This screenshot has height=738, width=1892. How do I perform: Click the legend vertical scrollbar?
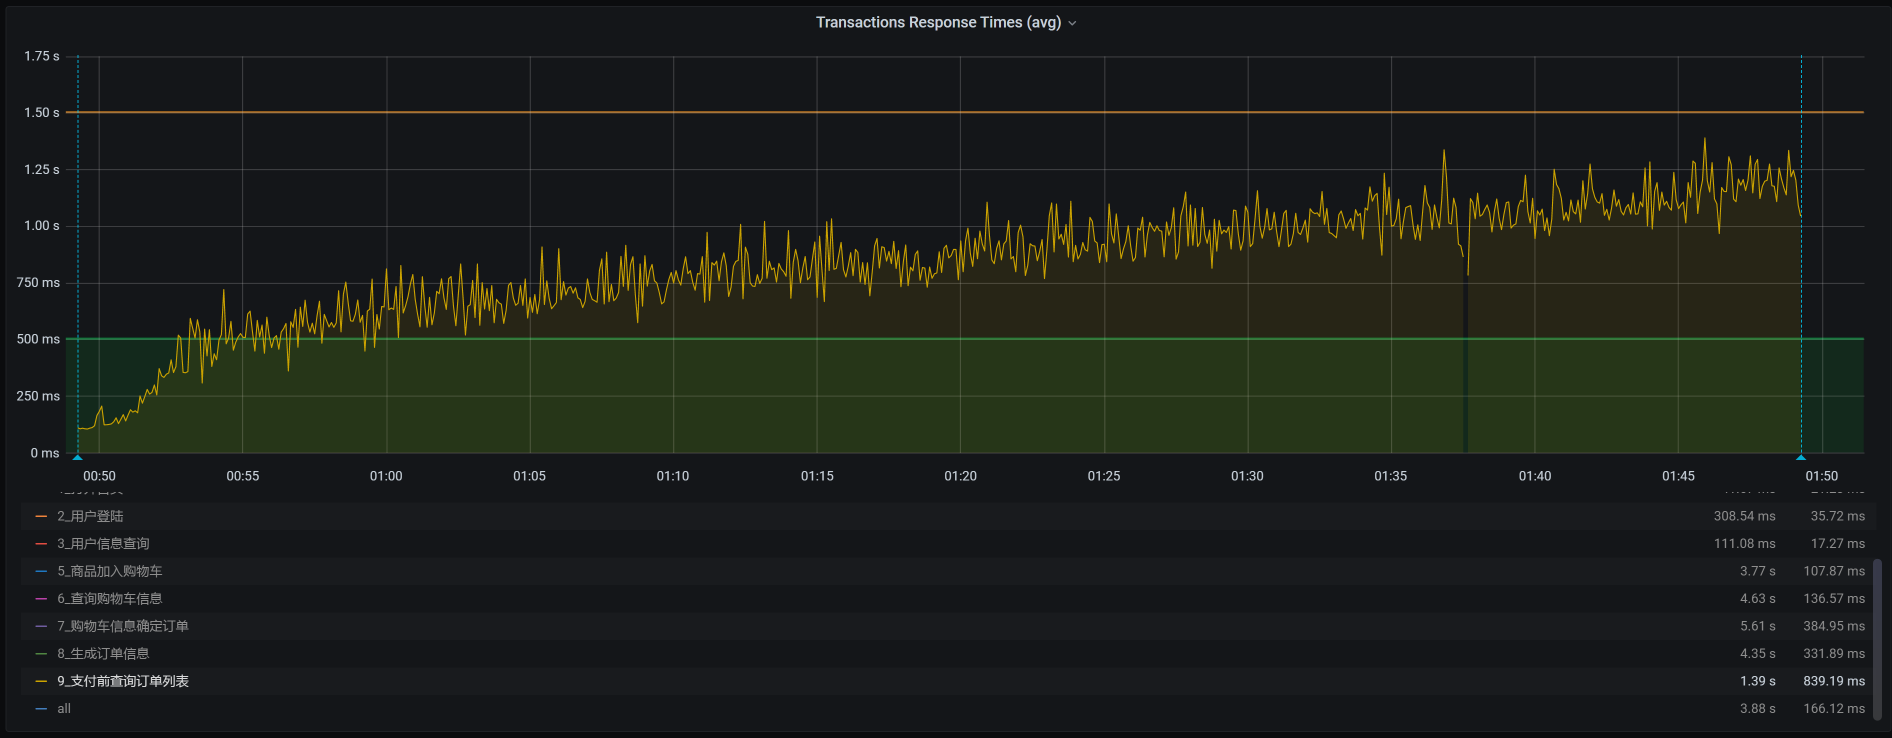[1877, 640]
